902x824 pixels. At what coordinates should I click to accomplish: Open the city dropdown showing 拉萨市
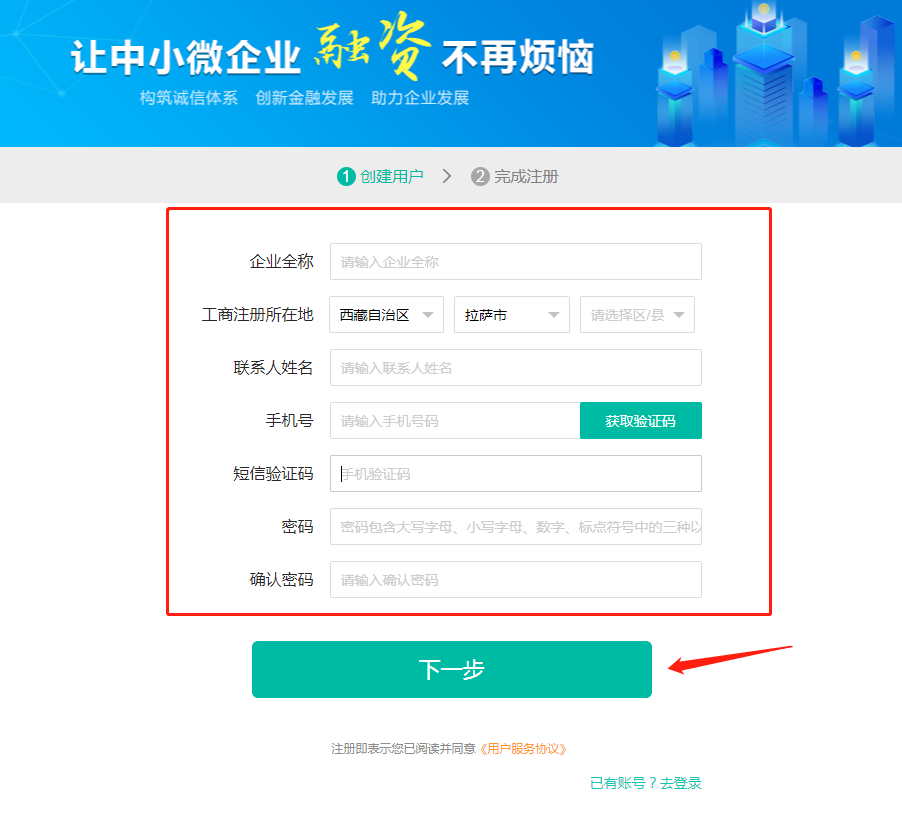tap(511, 315)
